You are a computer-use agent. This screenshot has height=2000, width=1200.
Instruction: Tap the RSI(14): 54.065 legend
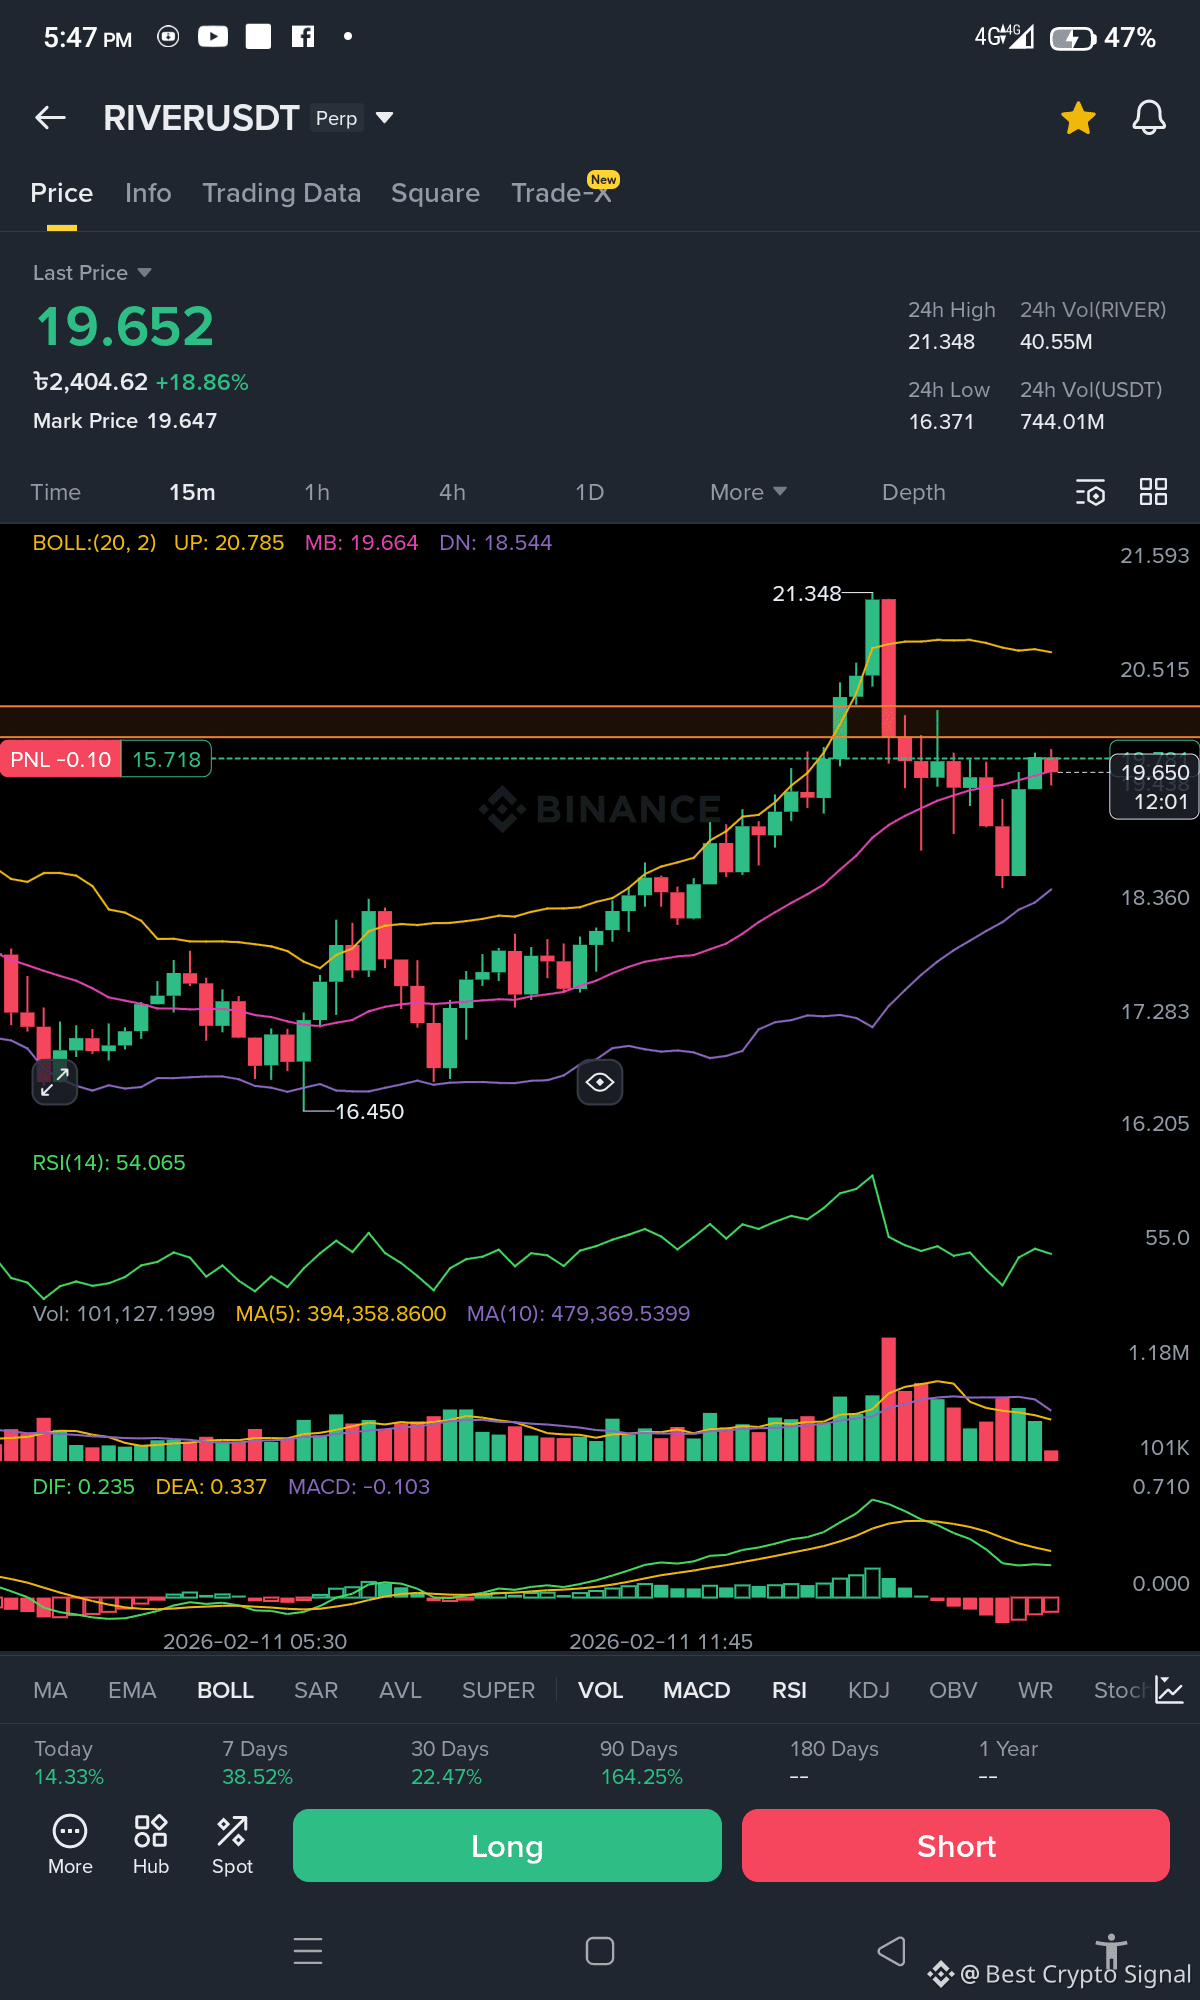(x=109, y=1163)
